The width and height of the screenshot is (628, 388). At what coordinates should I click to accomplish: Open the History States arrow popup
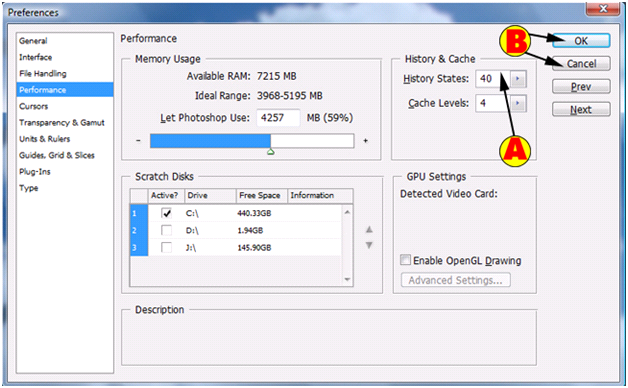518,79
